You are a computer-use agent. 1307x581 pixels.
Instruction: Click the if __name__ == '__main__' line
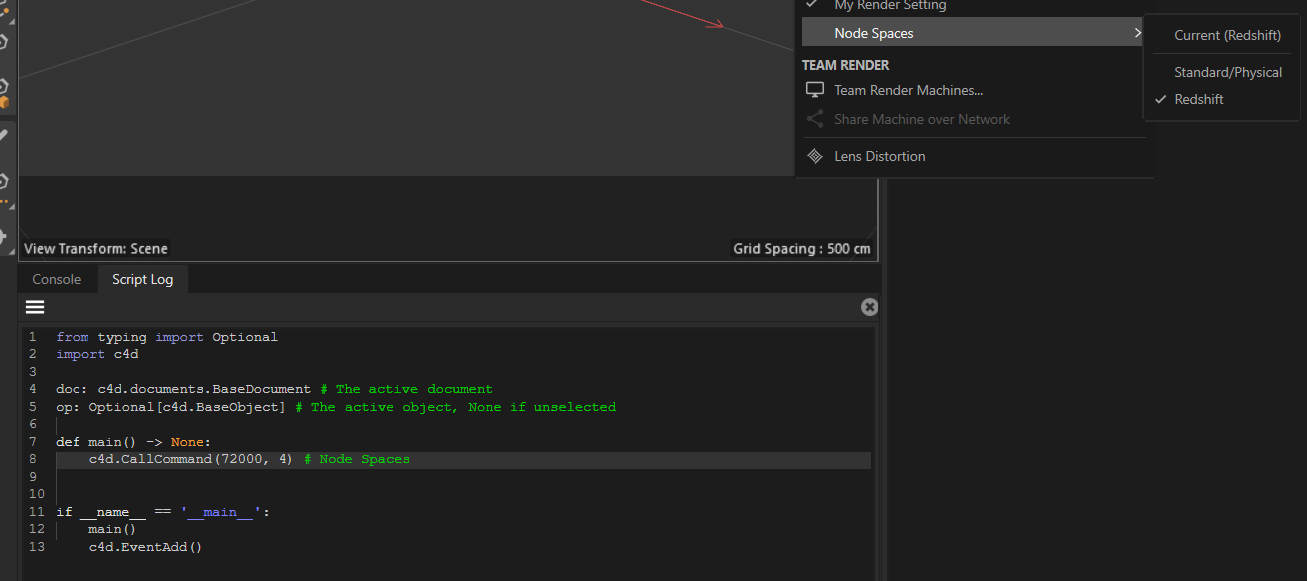click(163, 512)
